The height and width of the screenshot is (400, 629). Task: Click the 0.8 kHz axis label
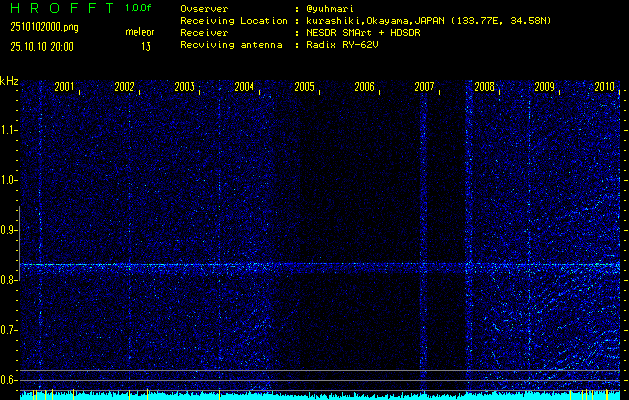pos(8,280)
